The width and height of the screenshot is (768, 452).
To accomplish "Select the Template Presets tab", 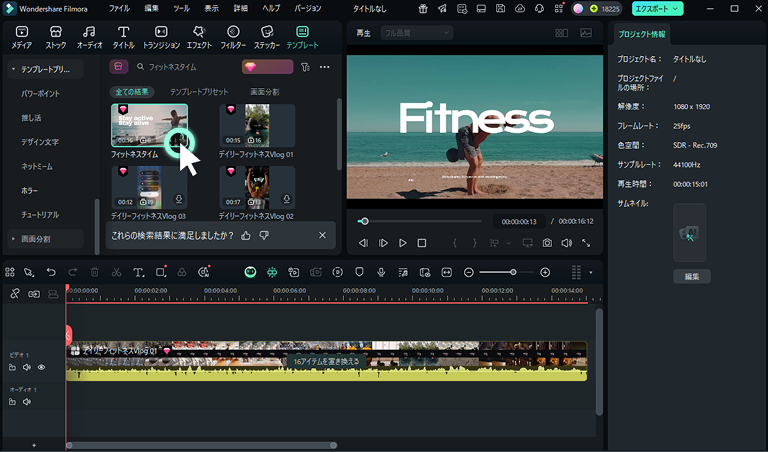I will click(199, 92).
